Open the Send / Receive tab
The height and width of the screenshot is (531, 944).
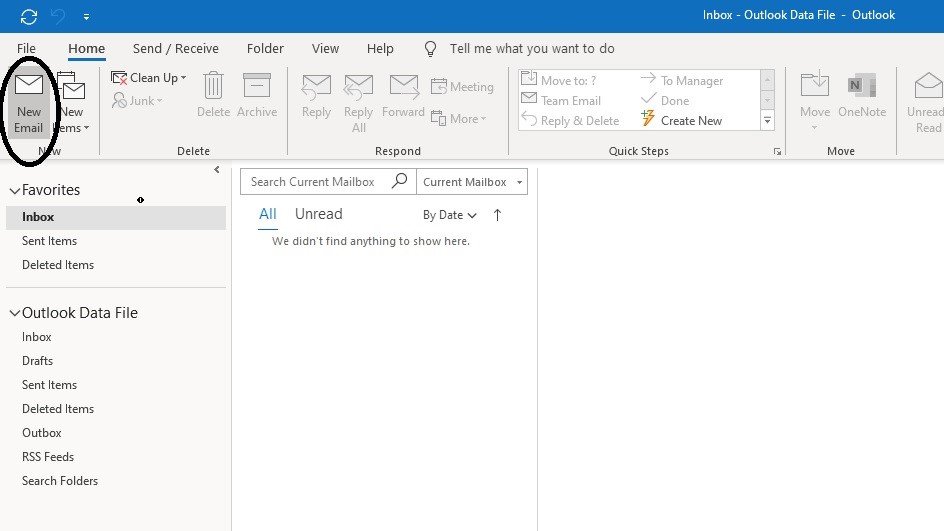(175, 48)
